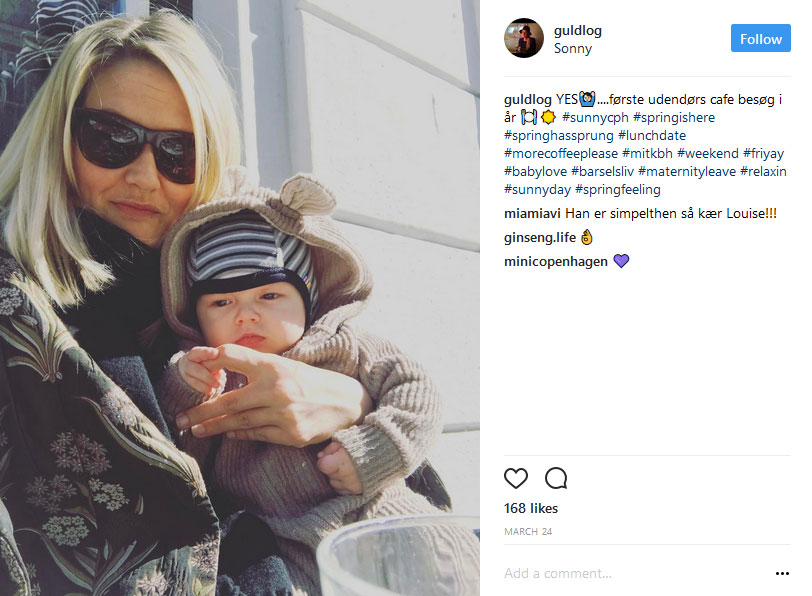Visit commenter miamiavi's profile
The height and width of the screenshot is (596, 812).
[x=532, y=213]
